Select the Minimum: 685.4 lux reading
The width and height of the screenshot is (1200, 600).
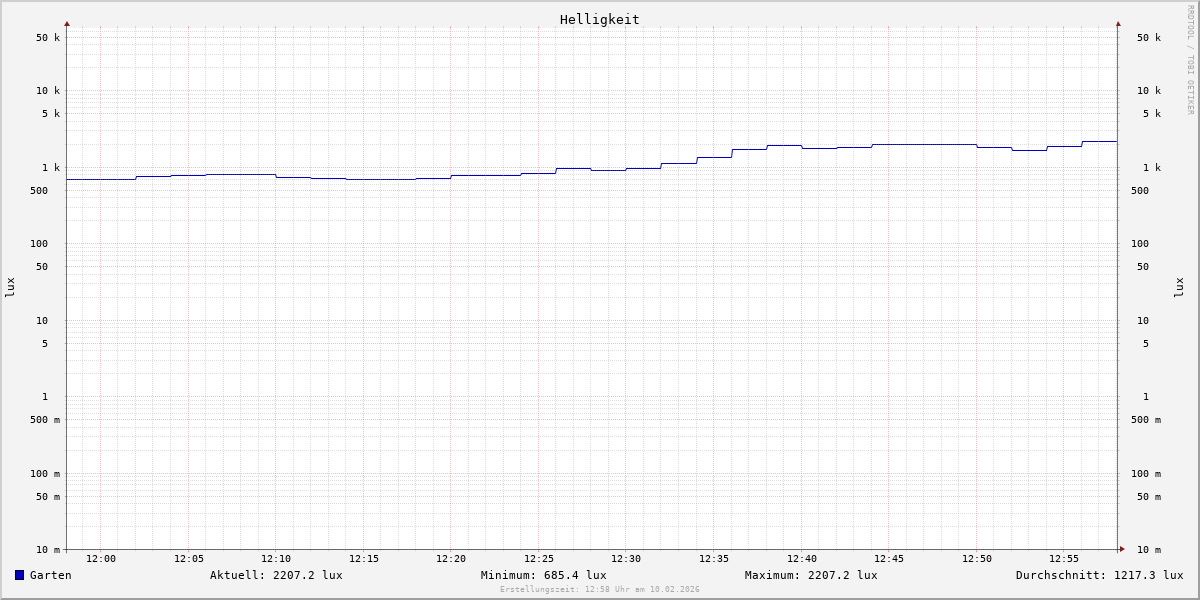click(x=543, y=575)
